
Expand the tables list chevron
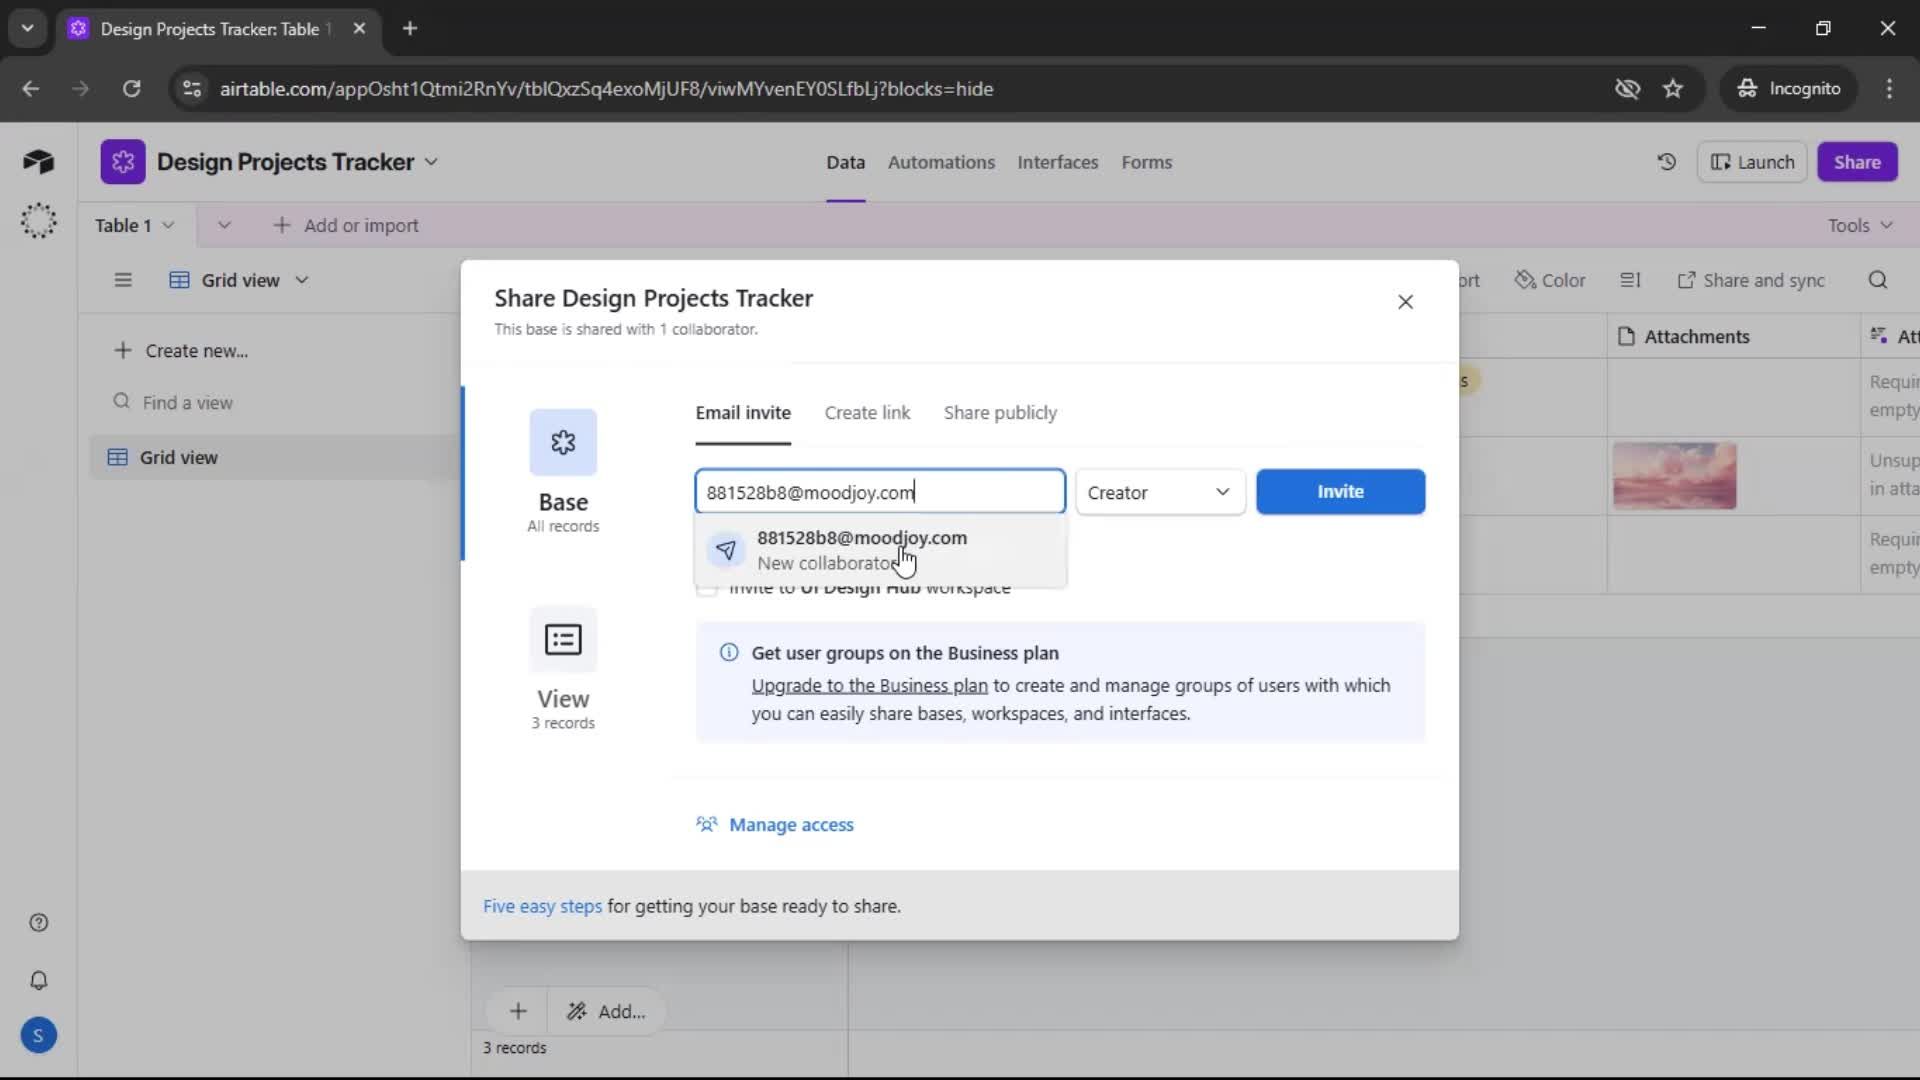point(224,225)
